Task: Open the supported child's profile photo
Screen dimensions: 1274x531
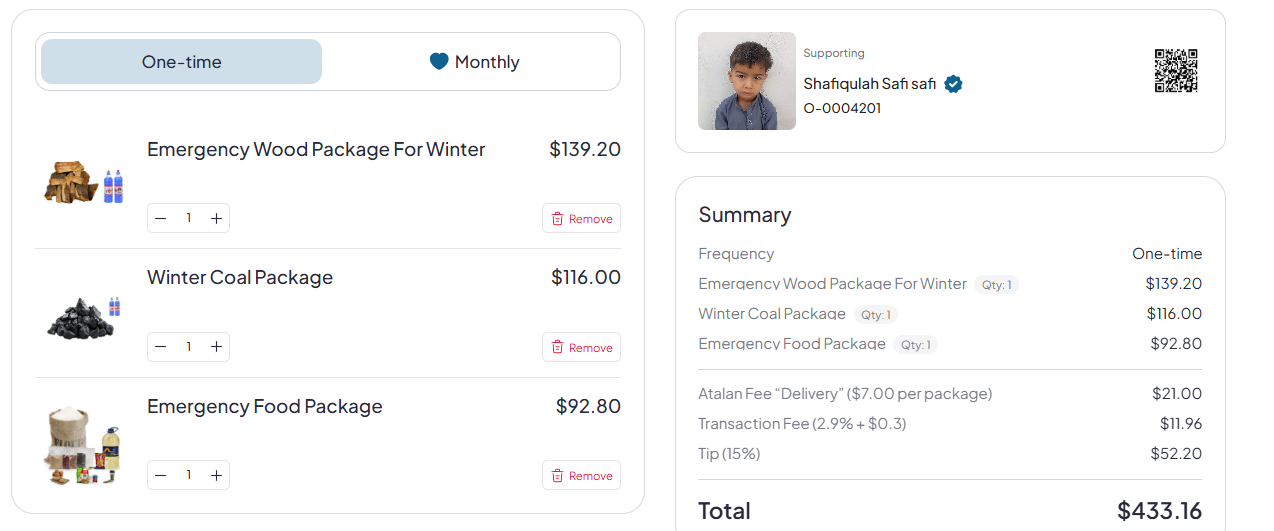Action: 747,81
